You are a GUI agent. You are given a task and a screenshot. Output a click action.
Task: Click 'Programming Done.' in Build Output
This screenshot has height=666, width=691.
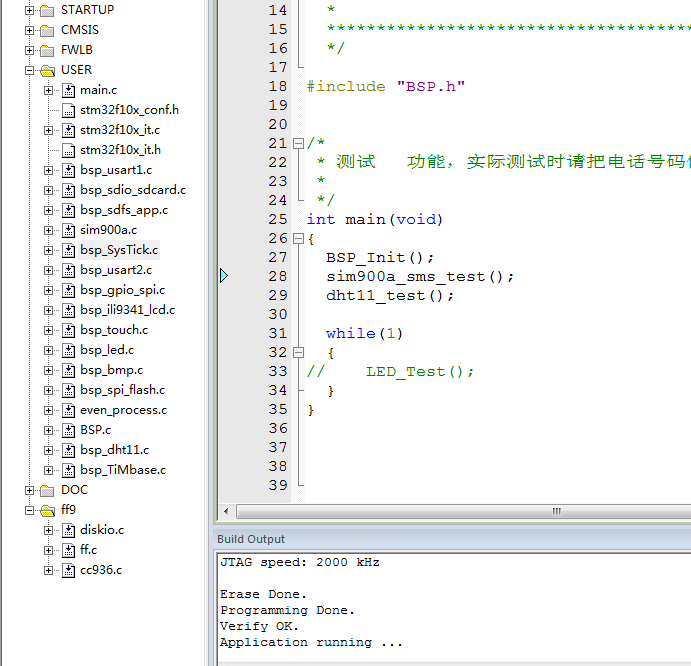point(287,610)
